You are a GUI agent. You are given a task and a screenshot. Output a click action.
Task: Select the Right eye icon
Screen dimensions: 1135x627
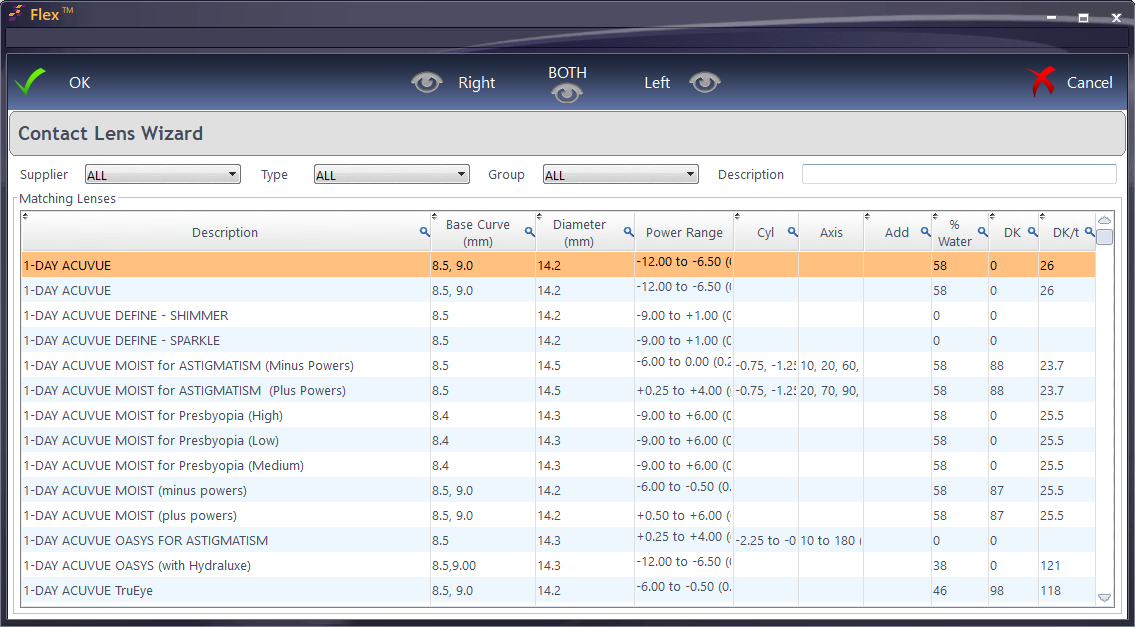click(x=427, y=83)
